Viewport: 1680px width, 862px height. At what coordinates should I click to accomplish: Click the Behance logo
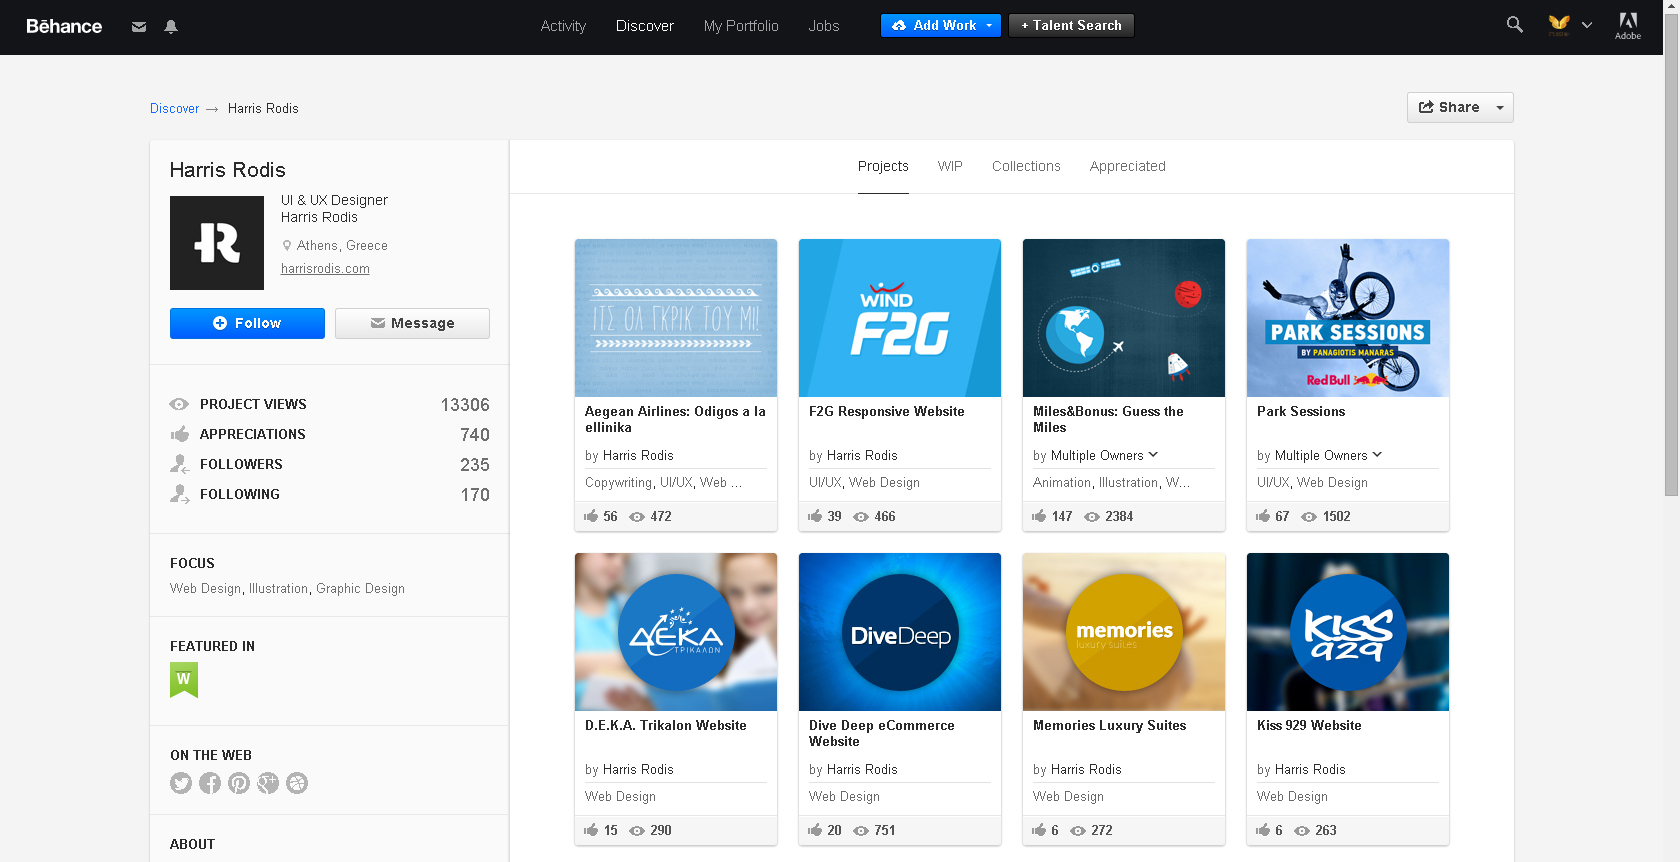64,26
